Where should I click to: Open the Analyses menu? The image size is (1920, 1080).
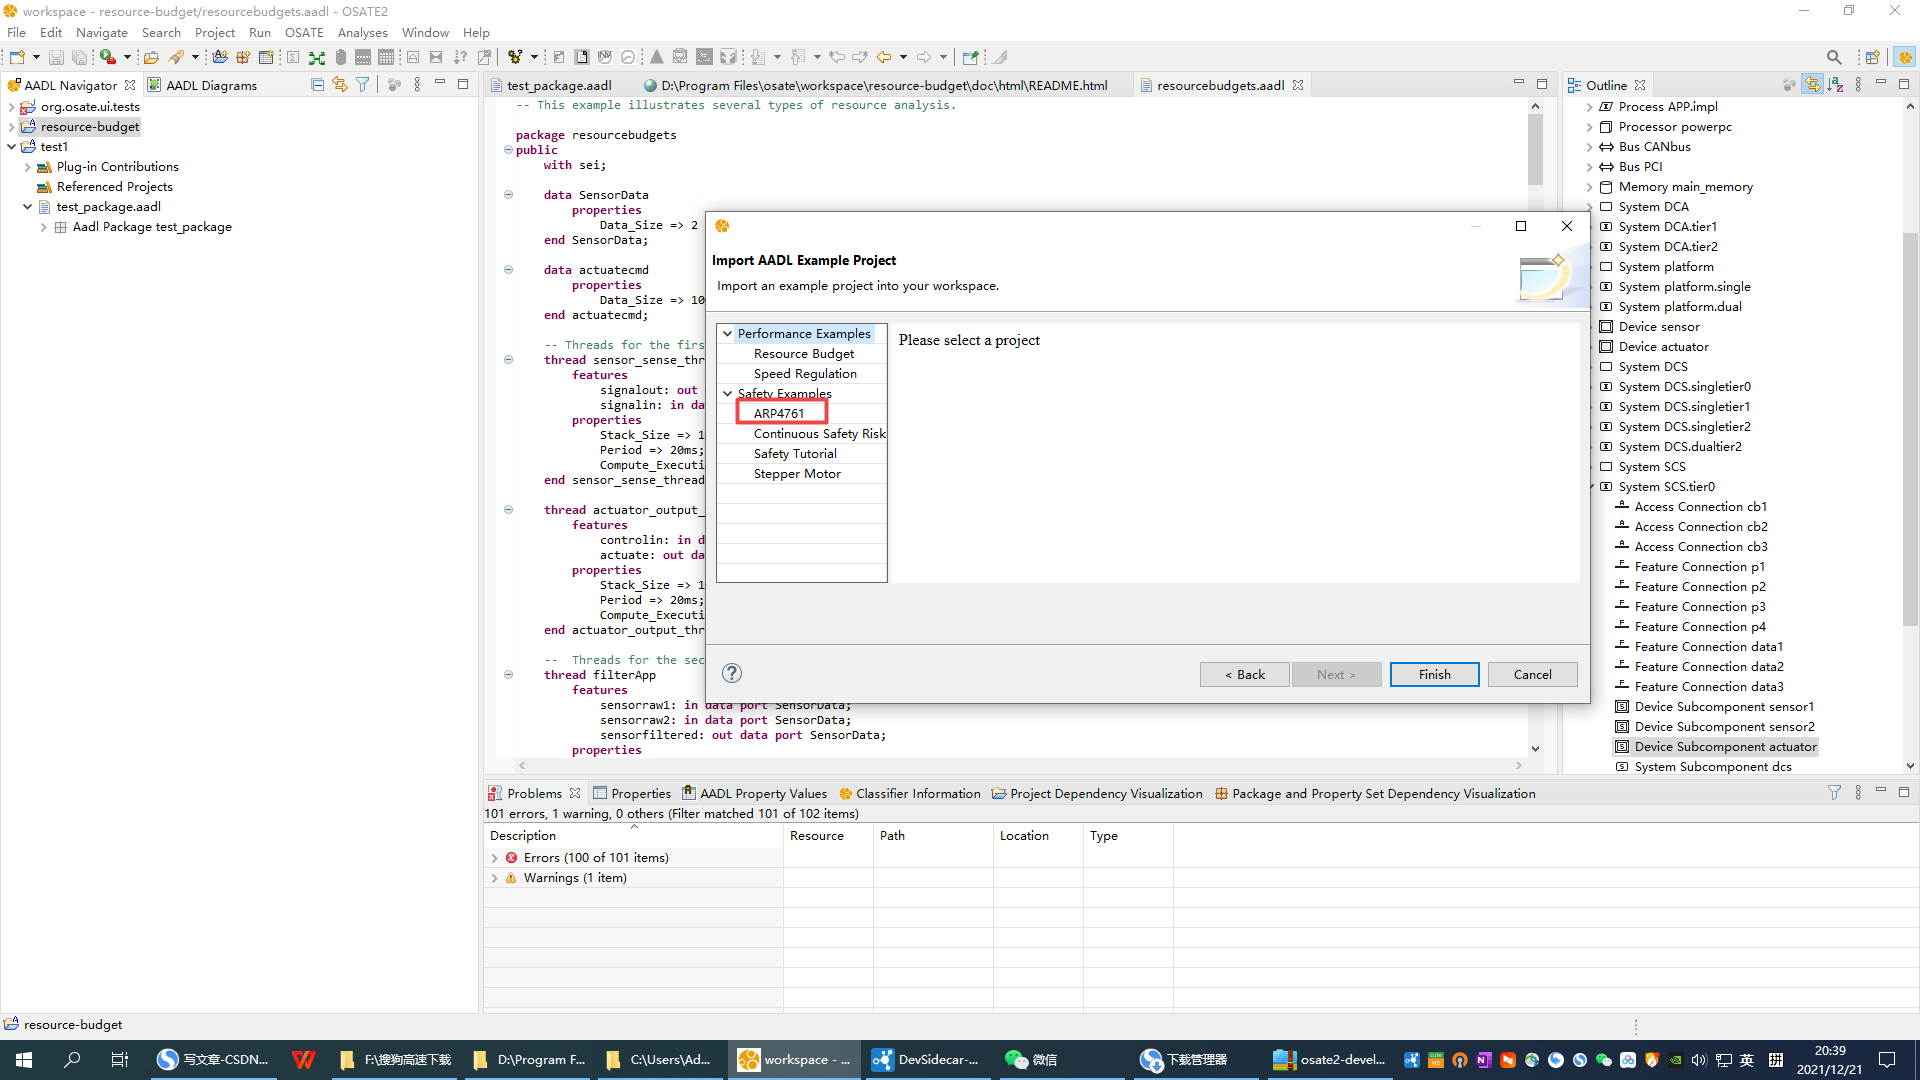pos(362,32)
